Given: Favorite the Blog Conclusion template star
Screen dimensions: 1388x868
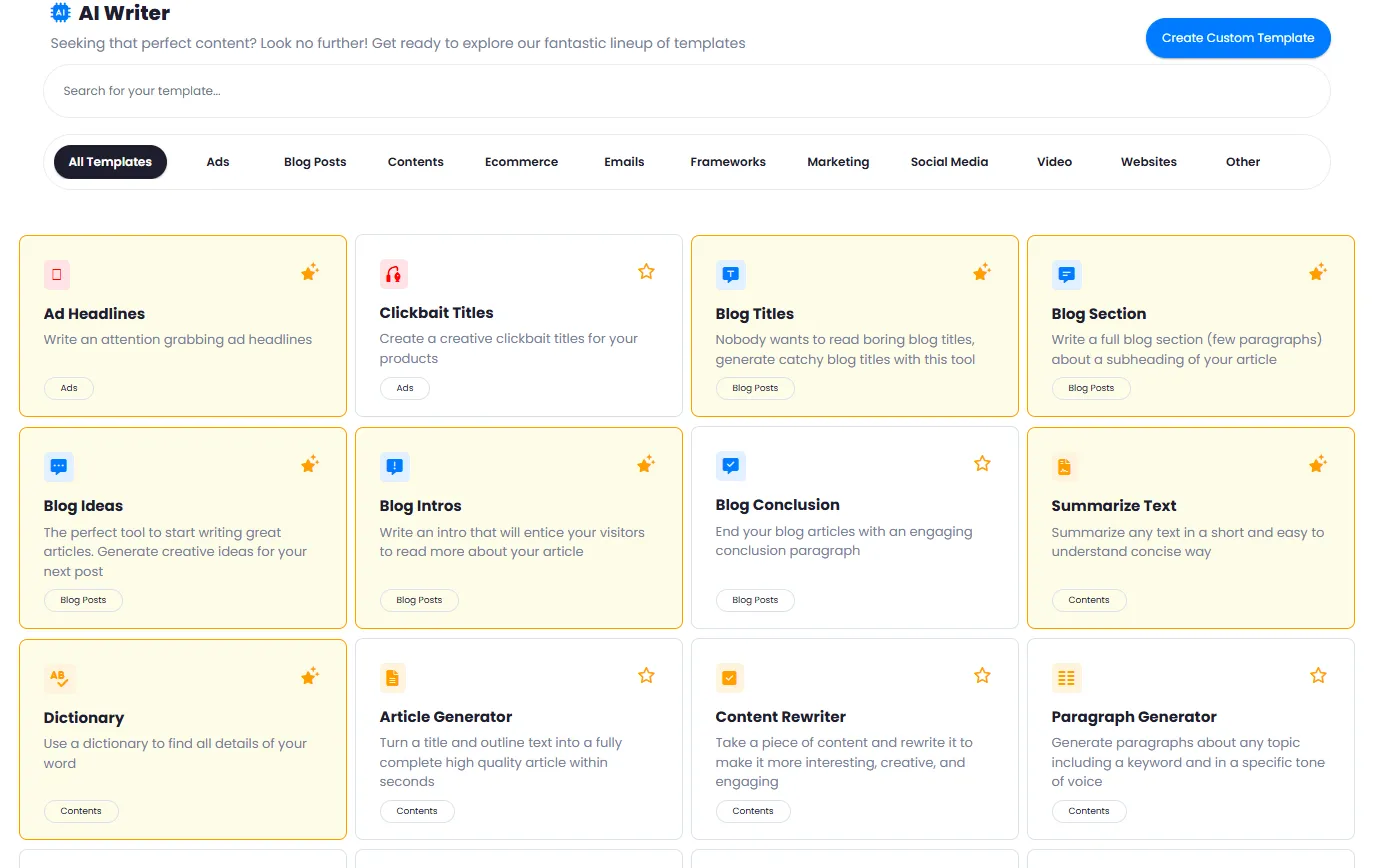Looking at the screenshot, I should pyautogui.click(x=982, y=463).
